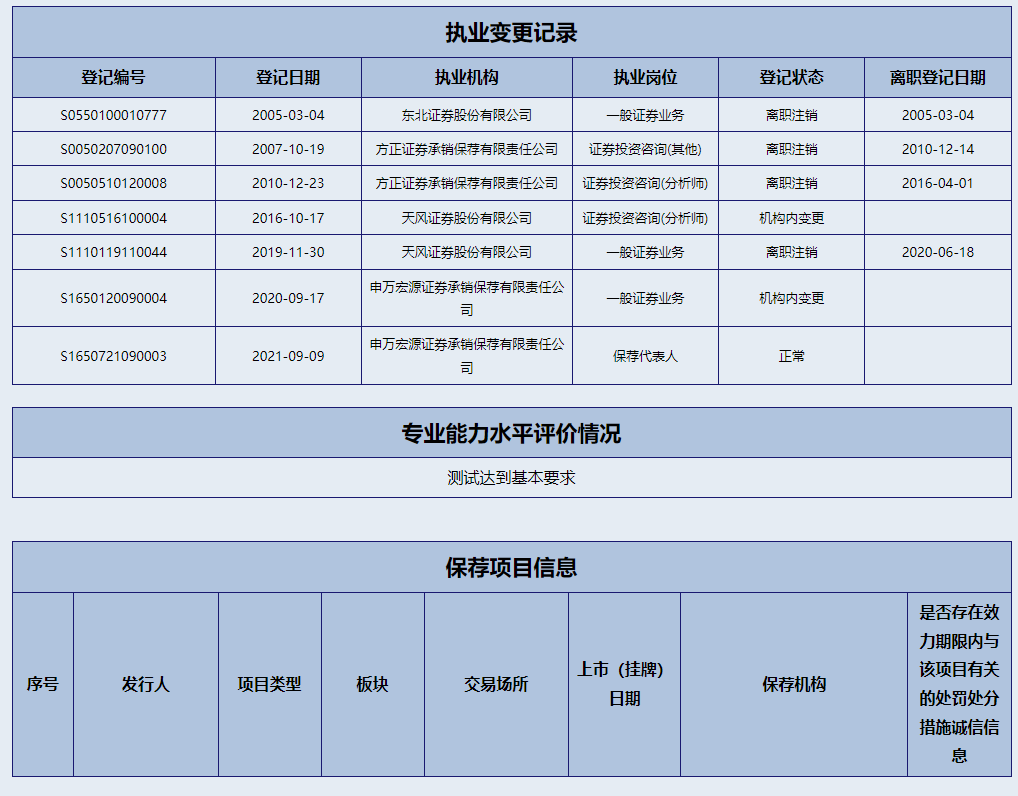Click position 保荐代表人

point(645,356)
